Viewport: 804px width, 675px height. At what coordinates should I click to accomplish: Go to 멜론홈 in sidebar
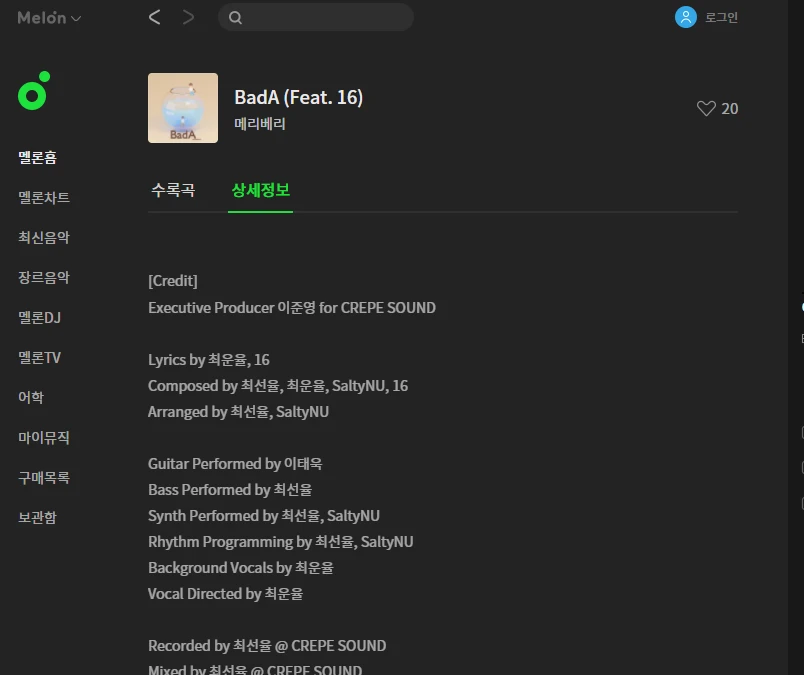[37, 157]
